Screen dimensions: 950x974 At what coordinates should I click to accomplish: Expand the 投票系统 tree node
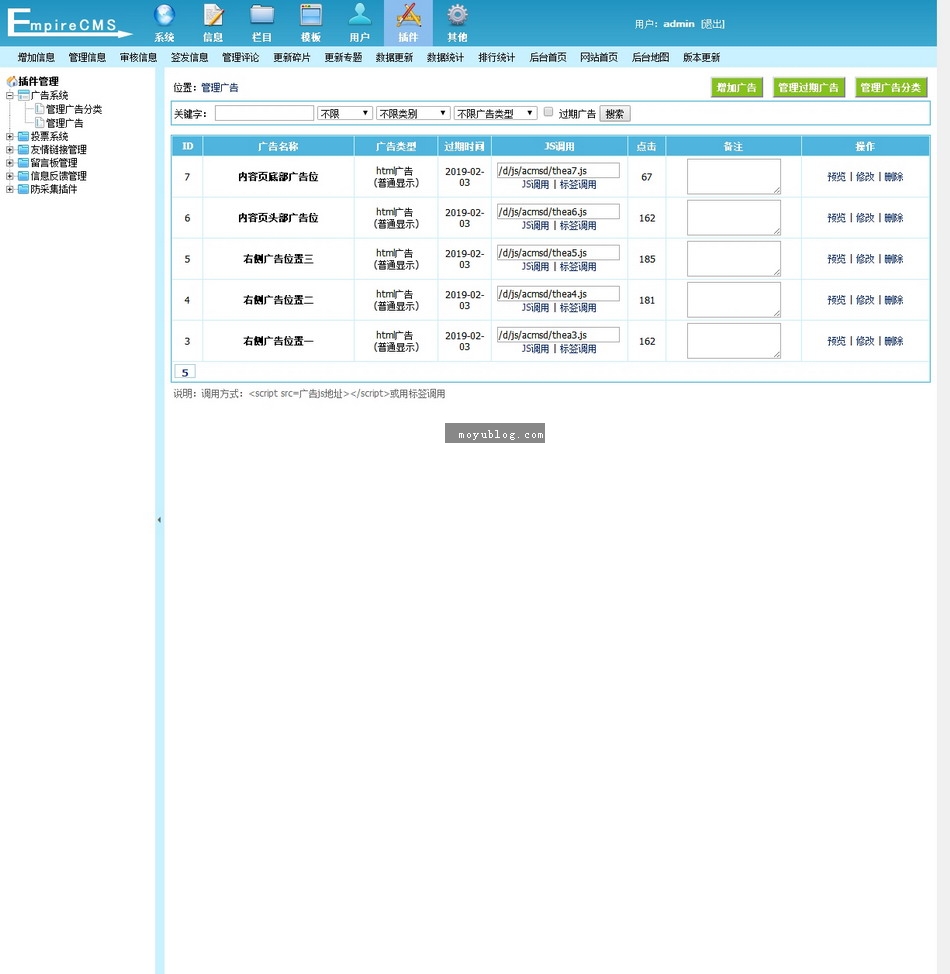pos(10,136)
